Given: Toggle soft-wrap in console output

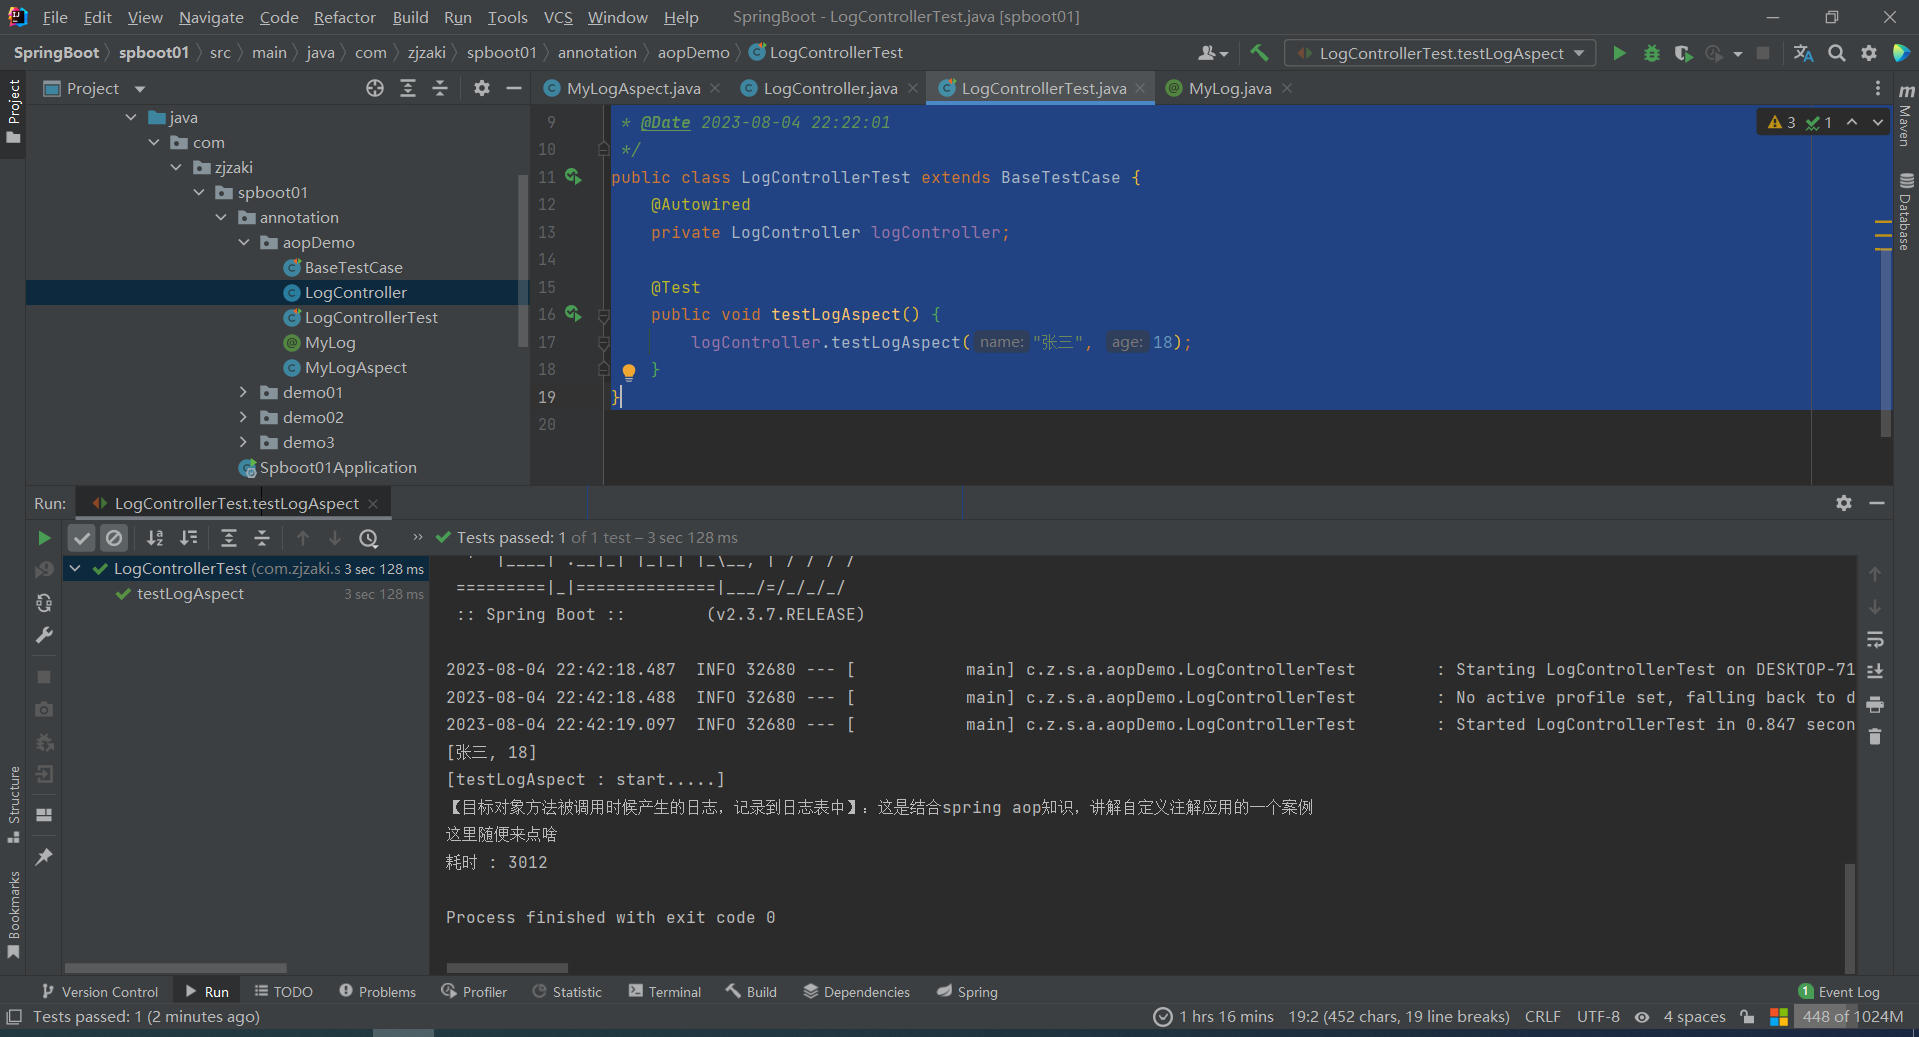Looking at the screenshot, I should tap(1875, 639).
